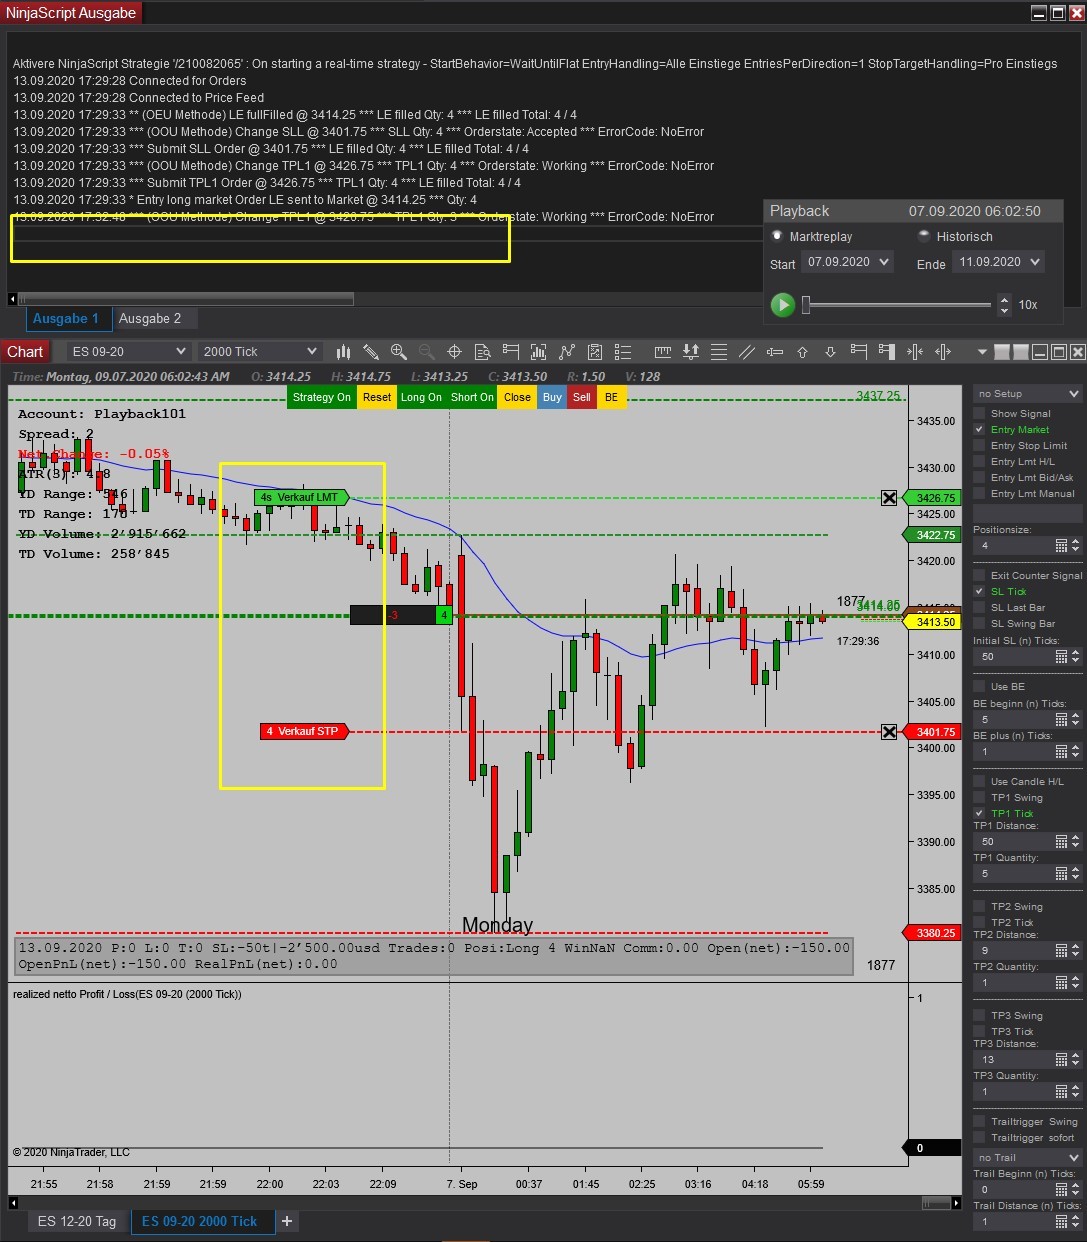
Task: Select Historisch radio button
Action: (924, 236)
